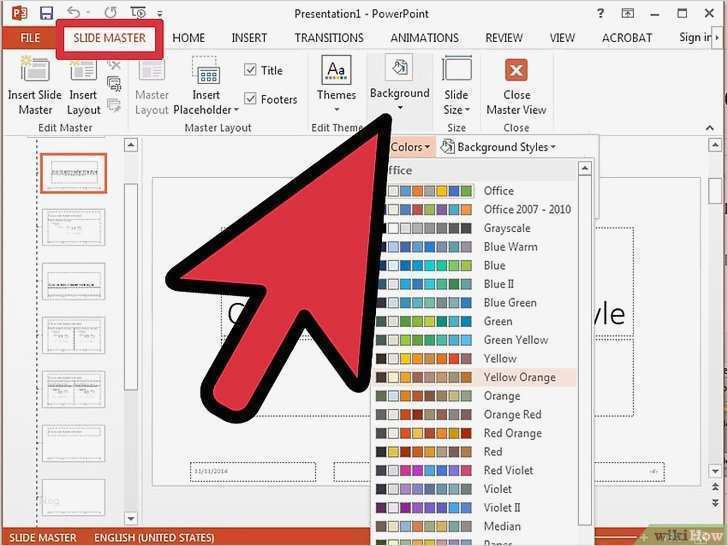Screen dimensions: 728x546
Task: Click the Delete slide icon in Edit Master
Action: click(x=114, y=65)
